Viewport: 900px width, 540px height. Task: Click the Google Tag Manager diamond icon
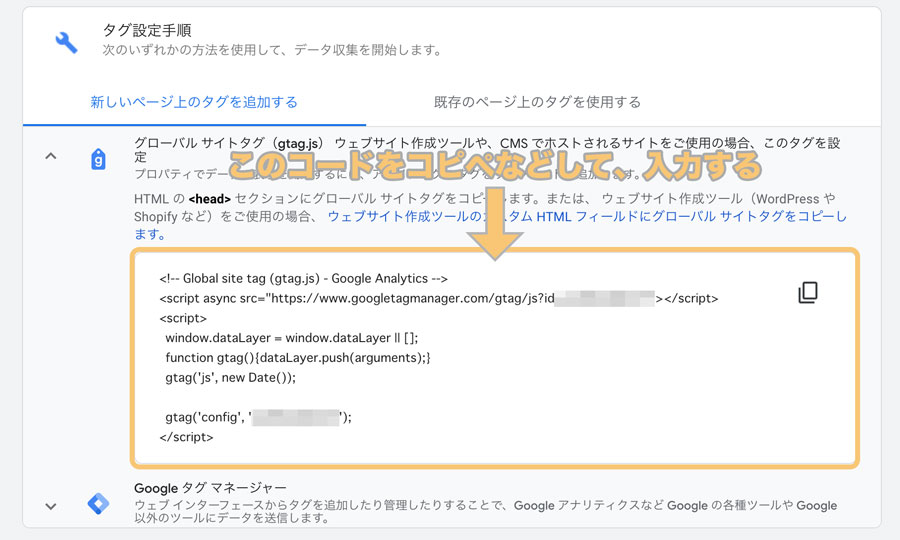[x=98, y=503]
